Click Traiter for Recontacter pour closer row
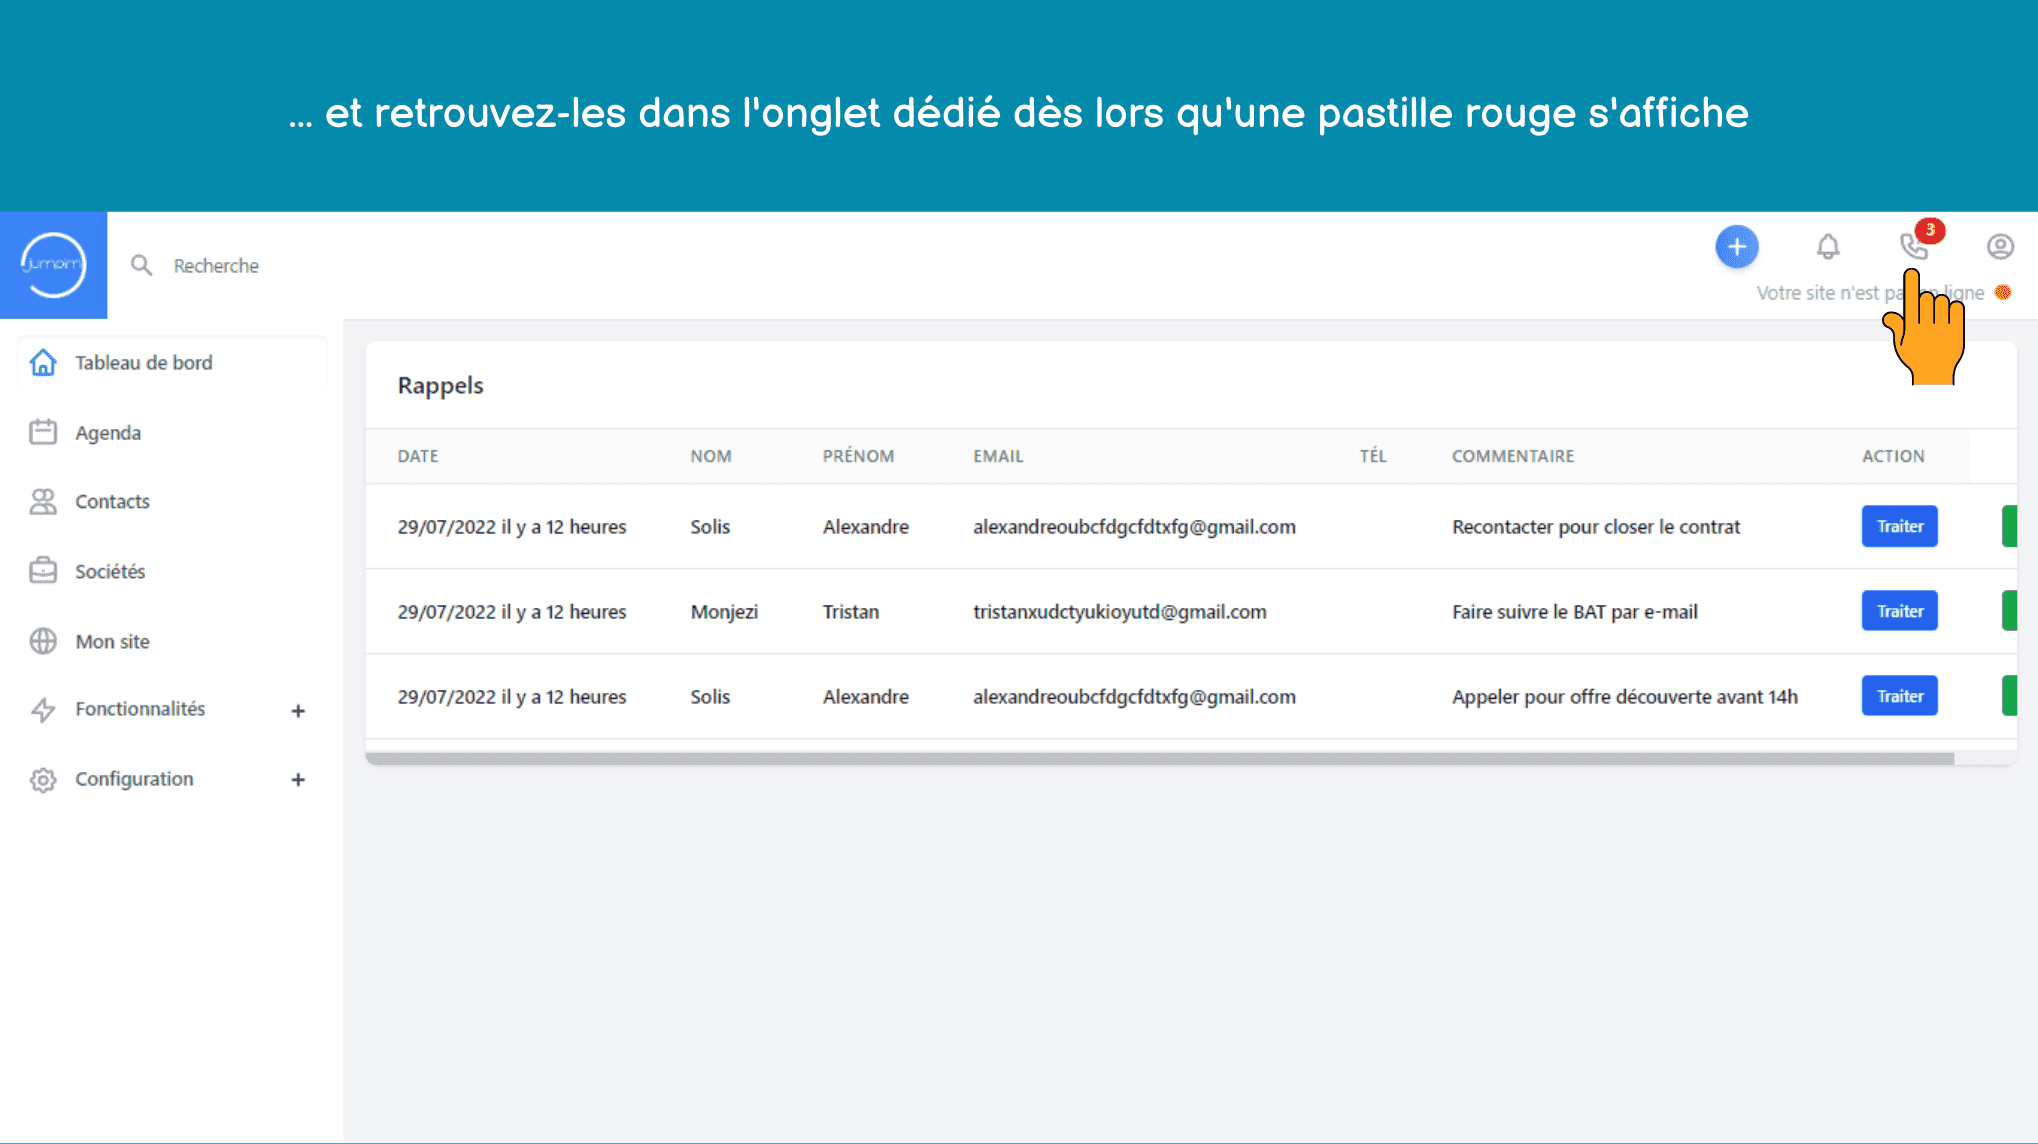This screenshot has width=2038, height=1144. coord(1899,526)
